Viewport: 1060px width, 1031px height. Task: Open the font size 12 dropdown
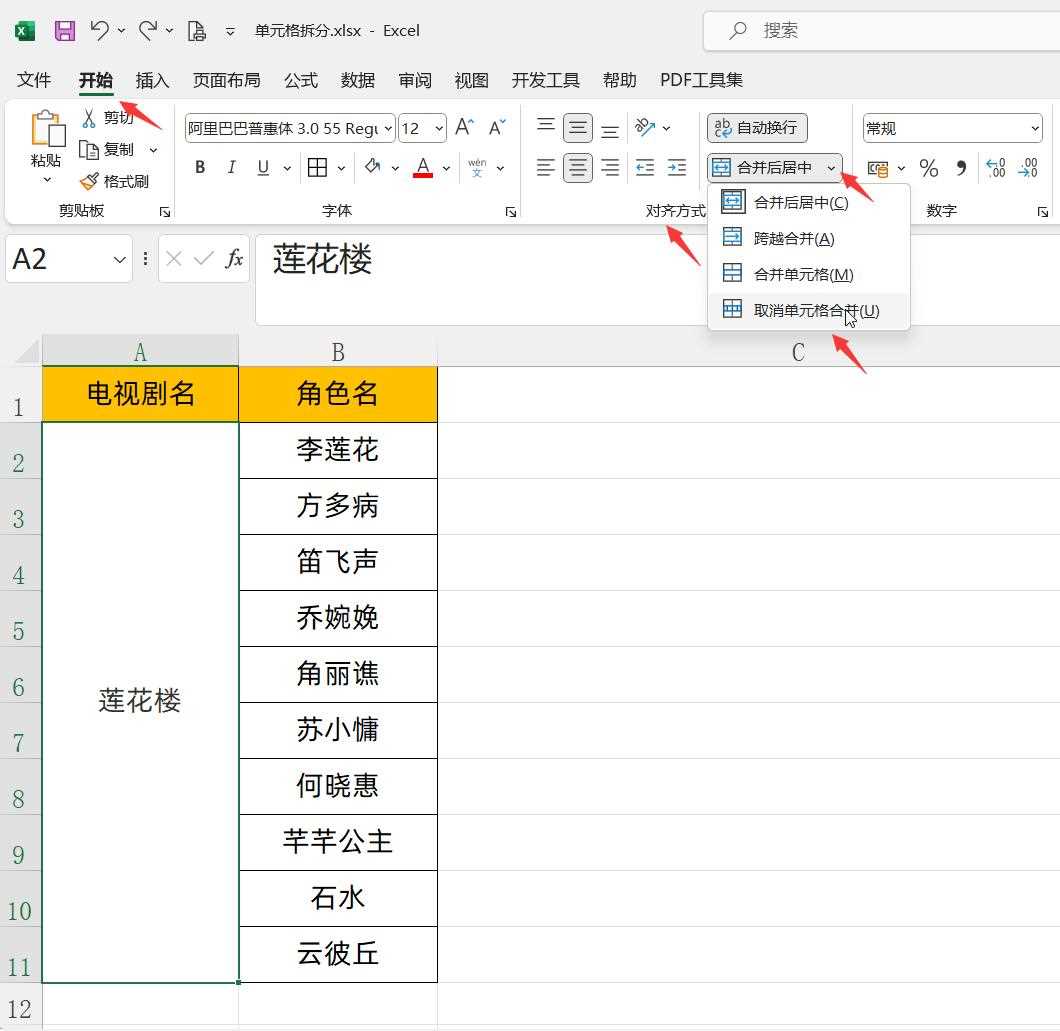click(439, 128)
